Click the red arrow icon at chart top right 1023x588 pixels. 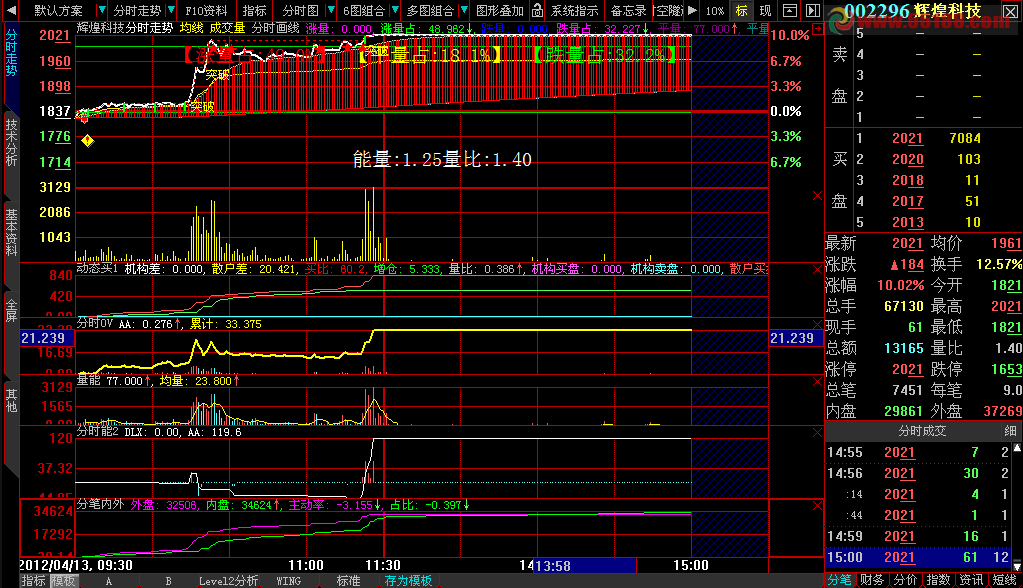point(817,29)
